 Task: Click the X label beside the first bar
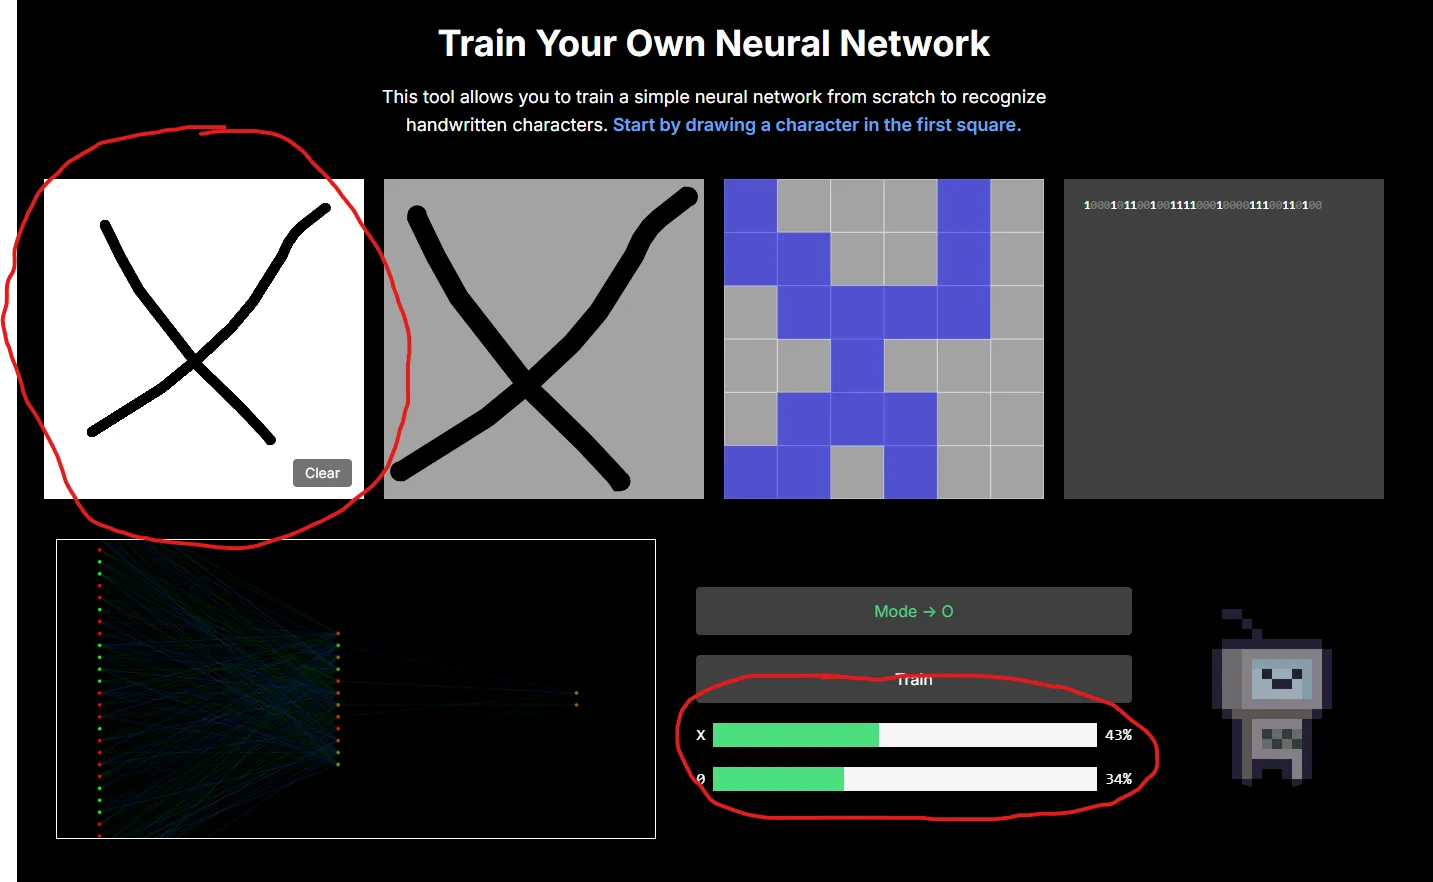701,735
